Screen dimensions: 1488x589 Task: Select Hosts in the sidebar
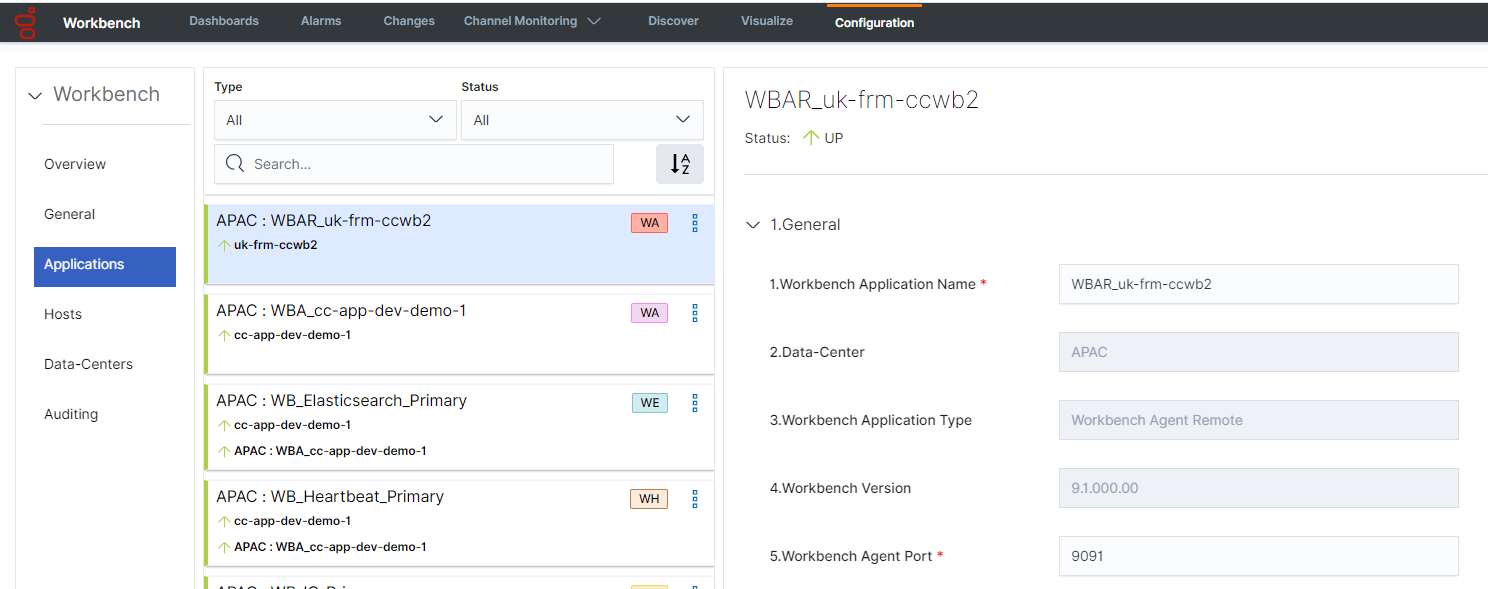pyautogui.click(x=63, y=314)
